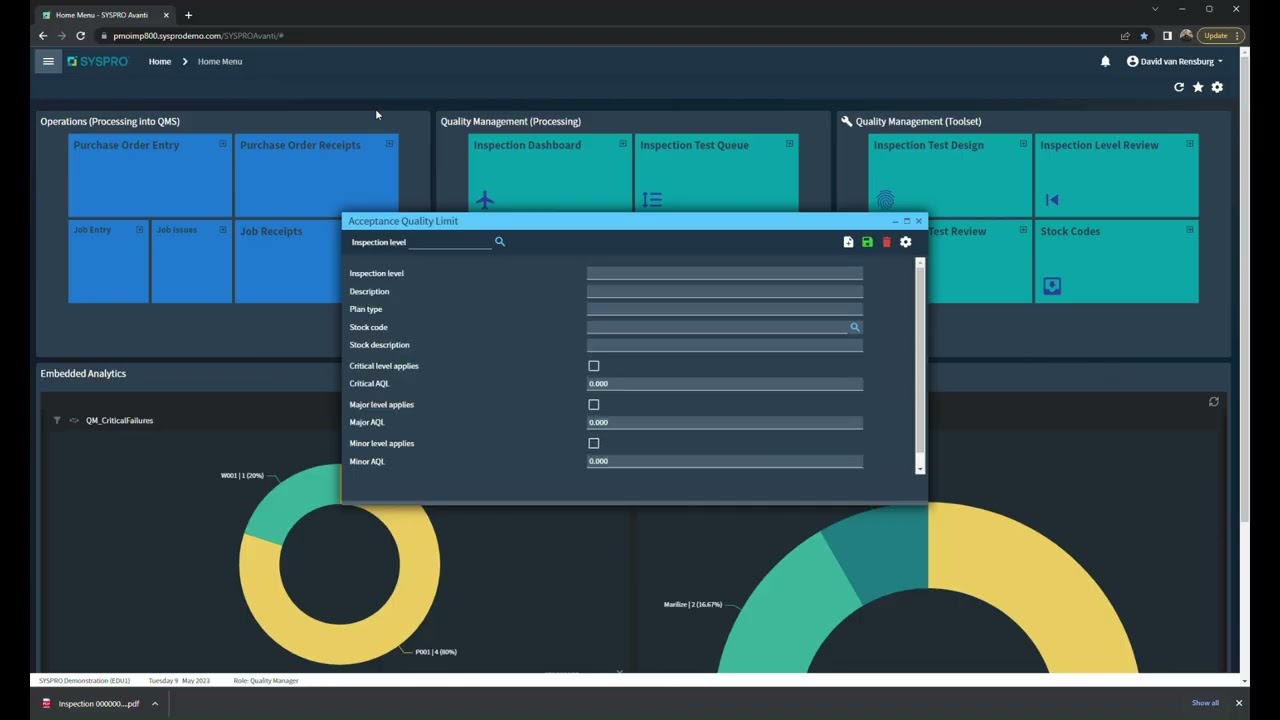This screenshot has height=720, width=1280.
Task: Click the arrows icon beside QM_CriticalFailures
Action: [74, 420]
